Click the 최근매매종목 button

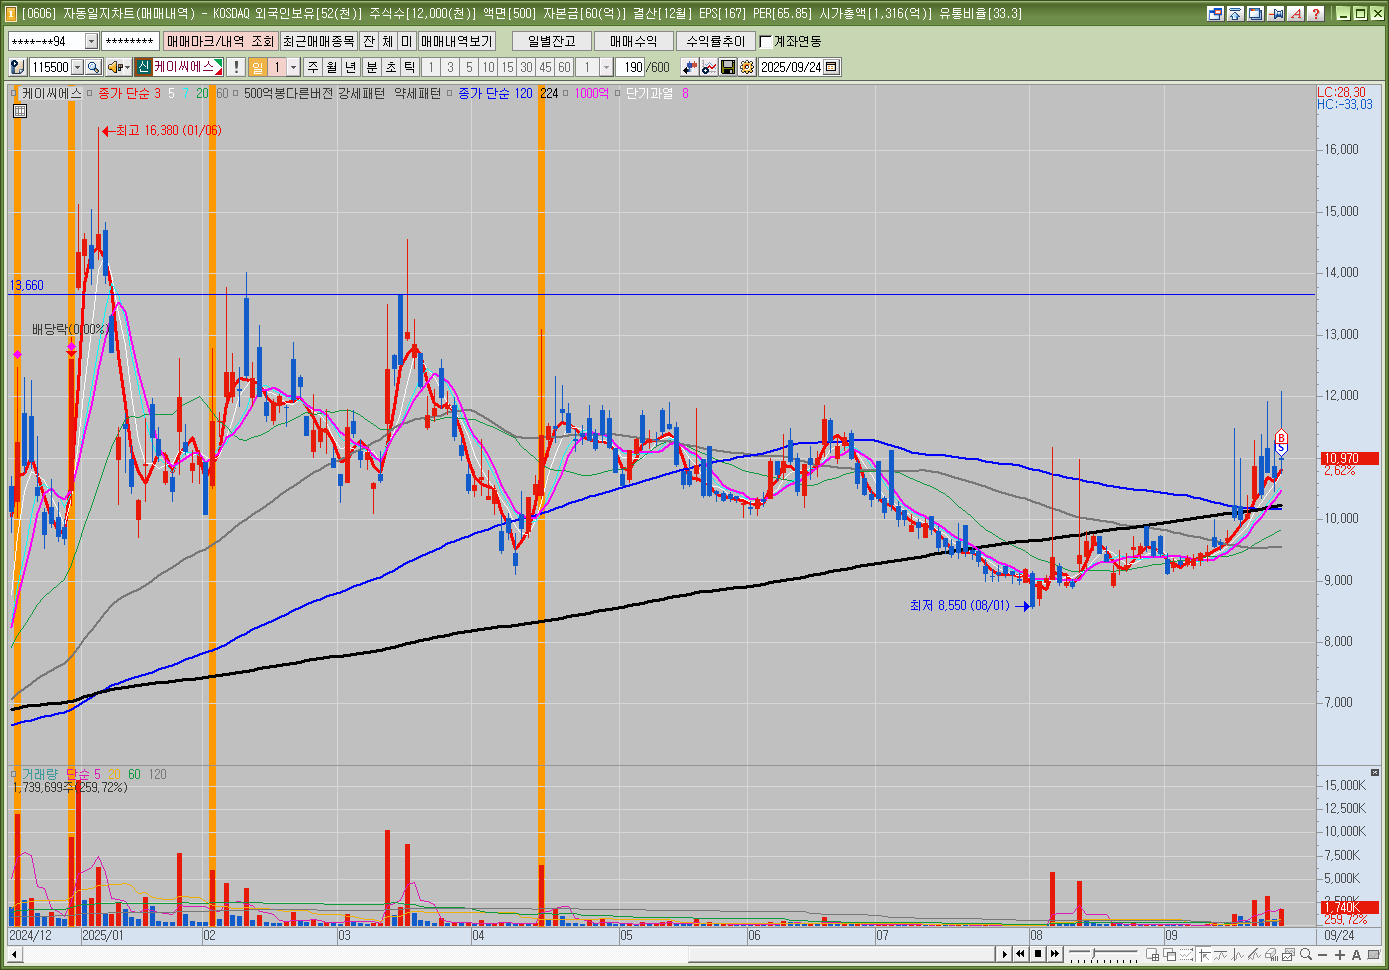pyautogui.click(x=318, y=41)
